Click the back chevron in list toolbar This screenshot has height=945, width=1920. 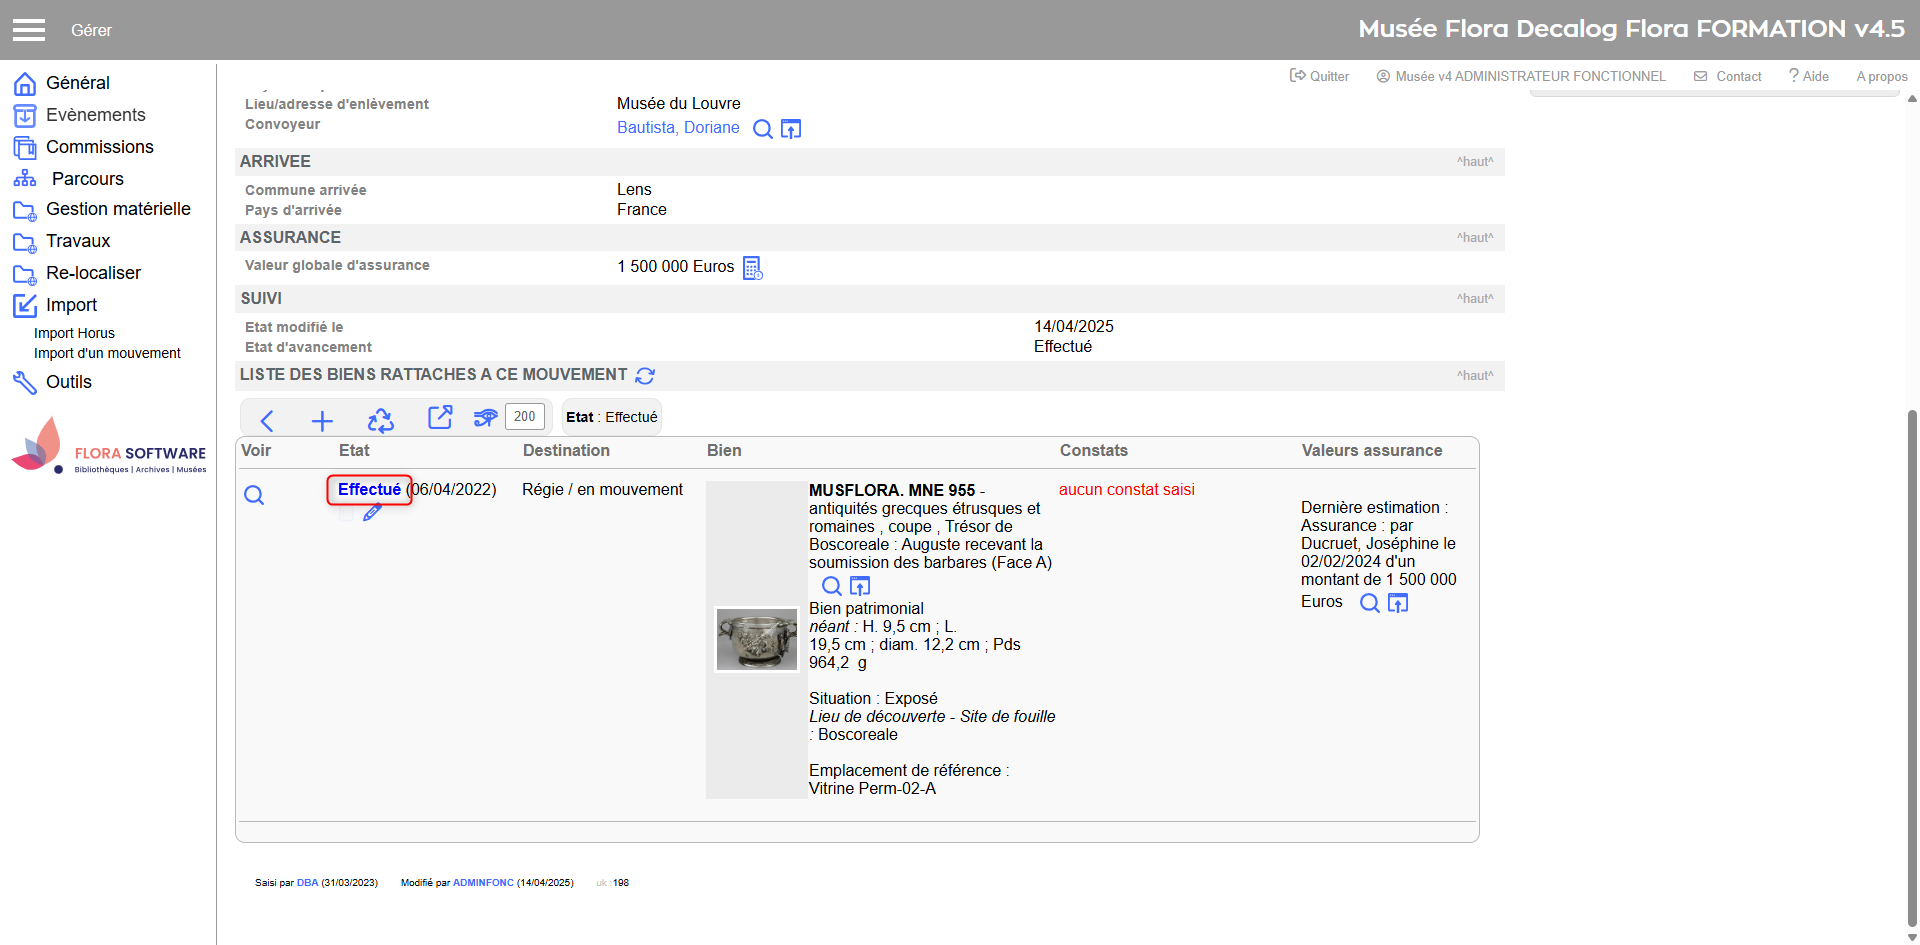point(267,421)
